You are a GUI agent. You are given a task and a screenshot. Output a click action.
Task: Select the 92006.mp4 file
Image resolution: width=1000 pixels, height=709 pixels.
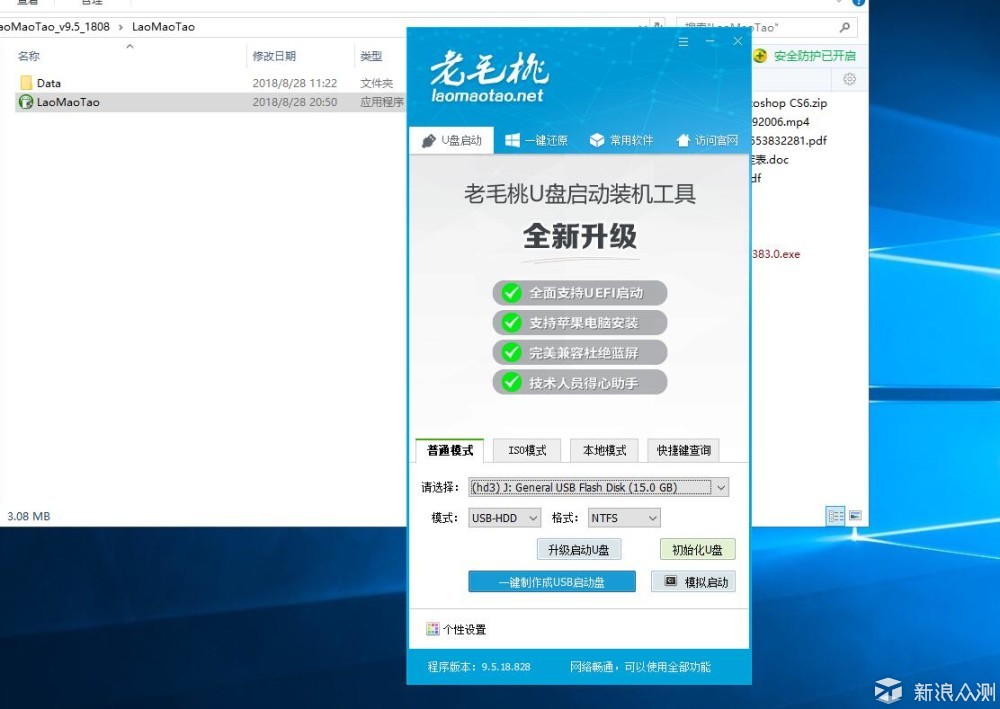(x=781, y=121)
